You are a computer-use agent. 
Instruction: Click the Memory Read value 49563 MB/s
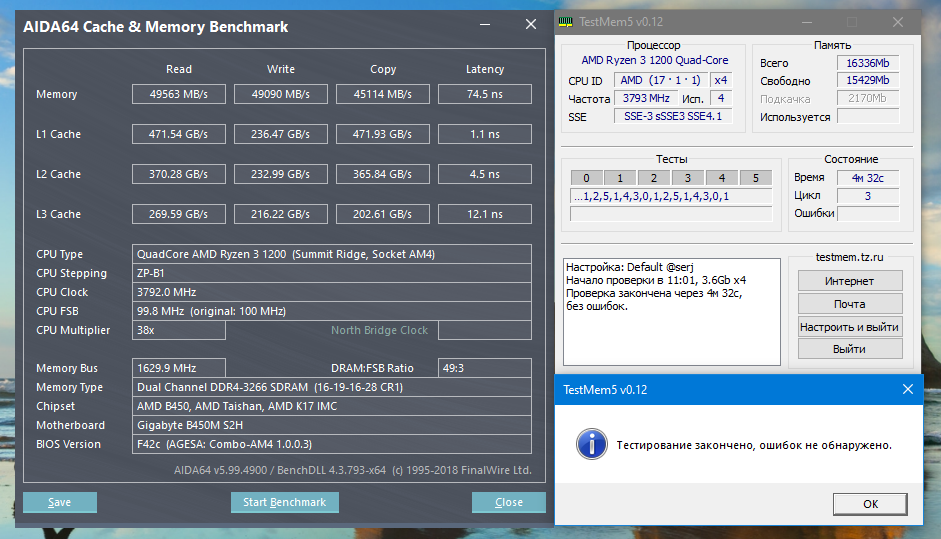pos(179,94)
